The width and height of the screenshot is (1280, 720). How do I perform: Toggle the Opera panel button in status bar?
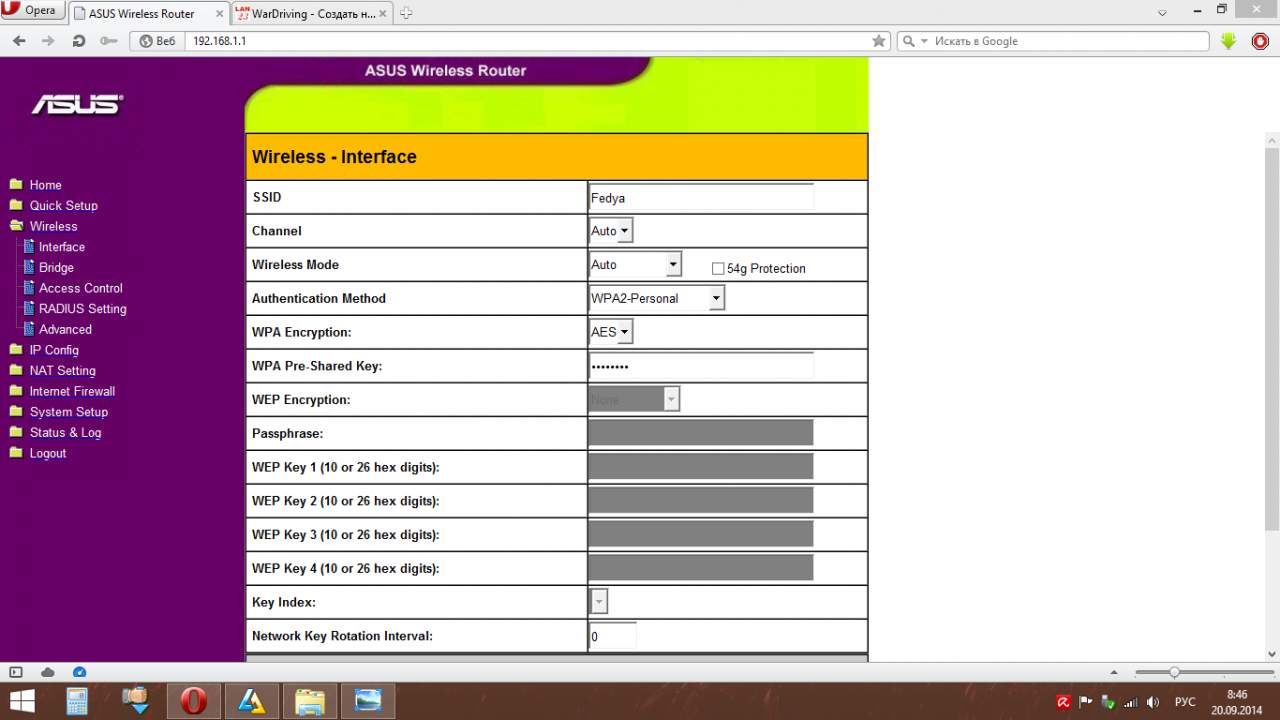(x=15, y=672)
